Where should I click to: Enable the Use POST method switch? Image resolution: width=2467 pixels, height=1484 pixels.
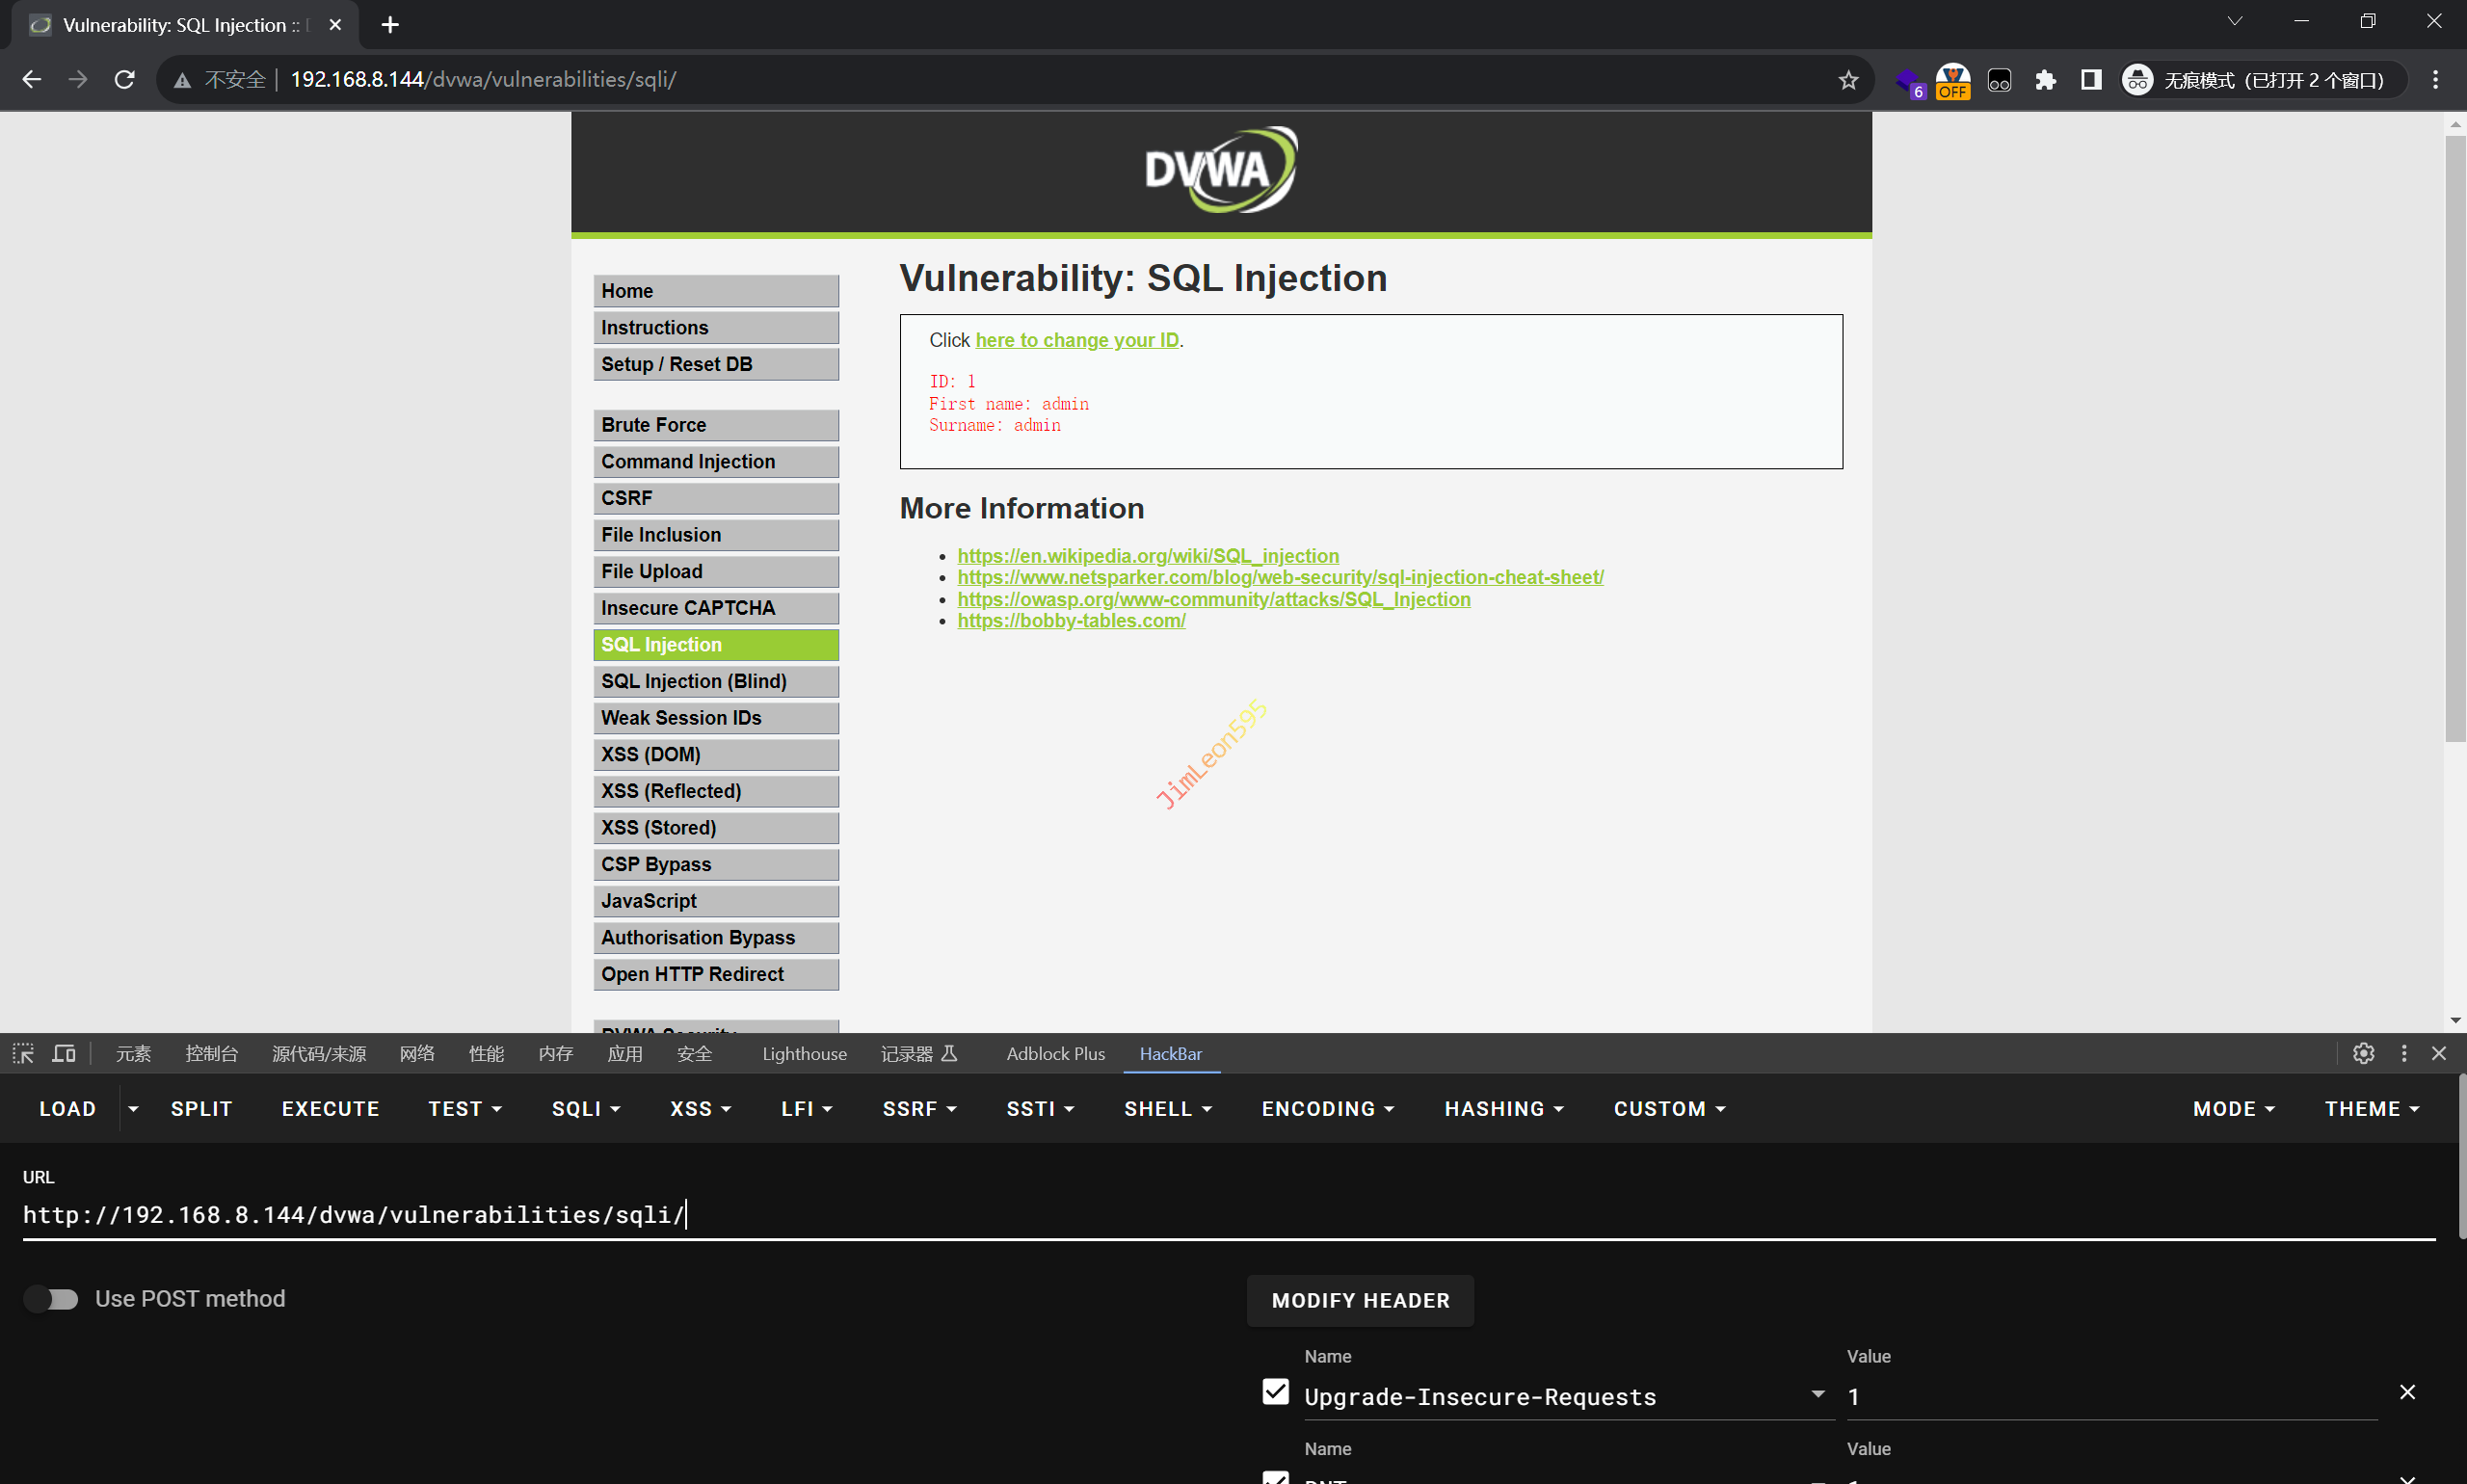click(51, 1298)
